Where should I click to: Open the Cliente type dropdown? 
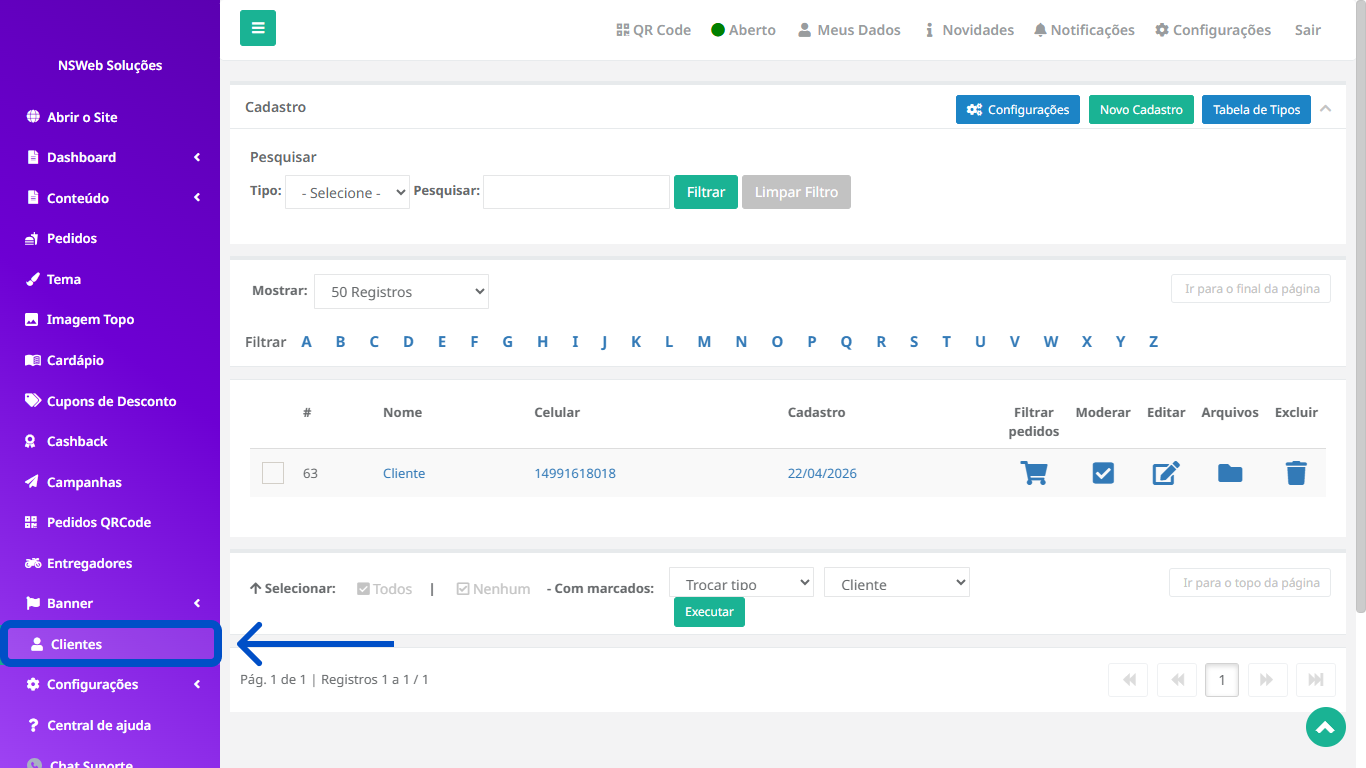pos(897,582)
